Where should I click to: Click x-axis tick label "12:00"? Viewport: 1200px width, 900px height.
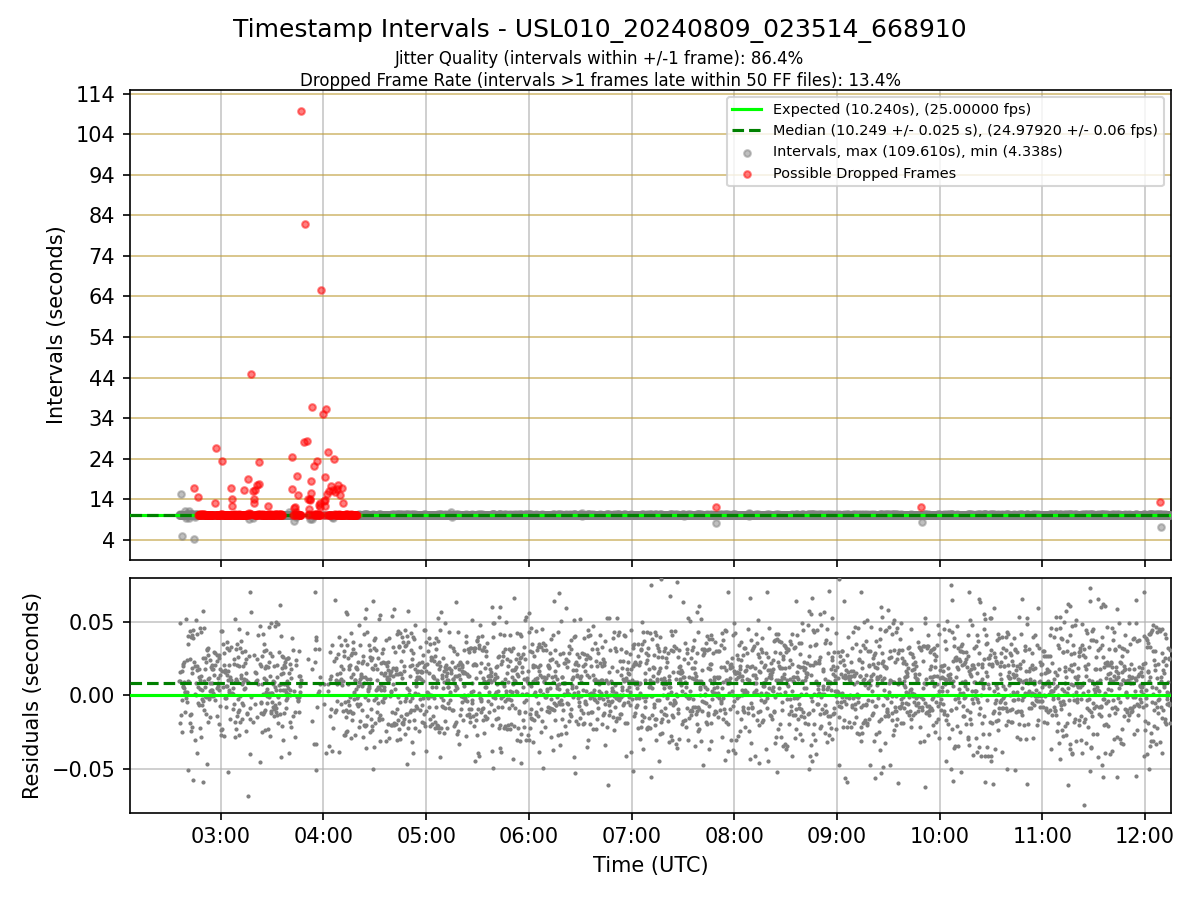tap(1145, 834)
